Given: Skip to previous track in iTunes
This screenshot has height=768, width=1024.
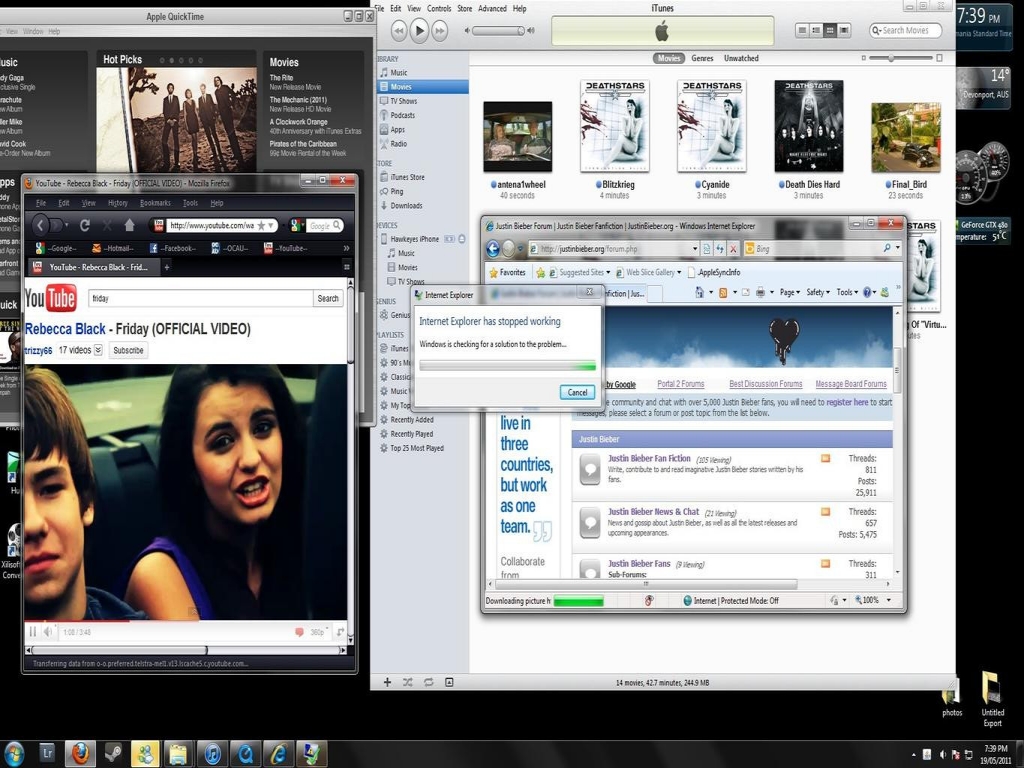Looking at the screenshot, I should click(x=398, y=30).
